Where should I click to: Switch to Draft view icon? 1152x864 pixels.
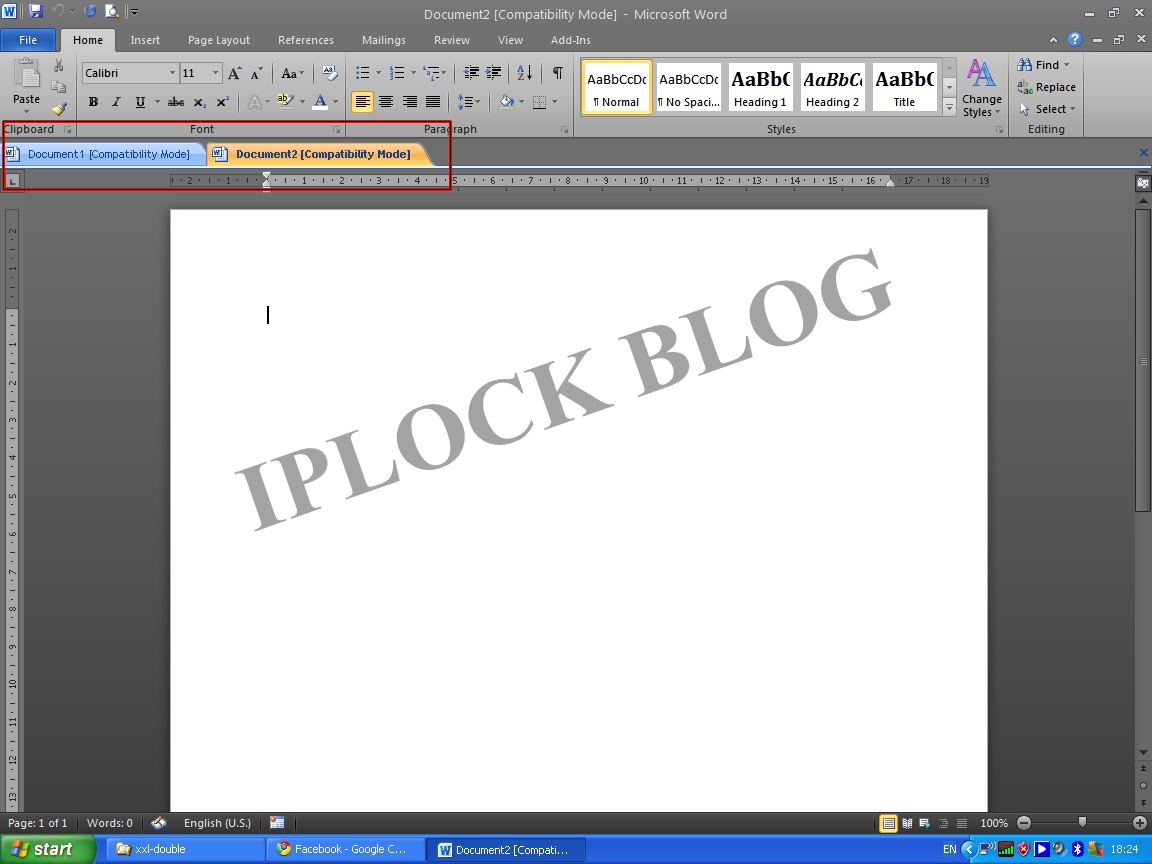(962, 823)
